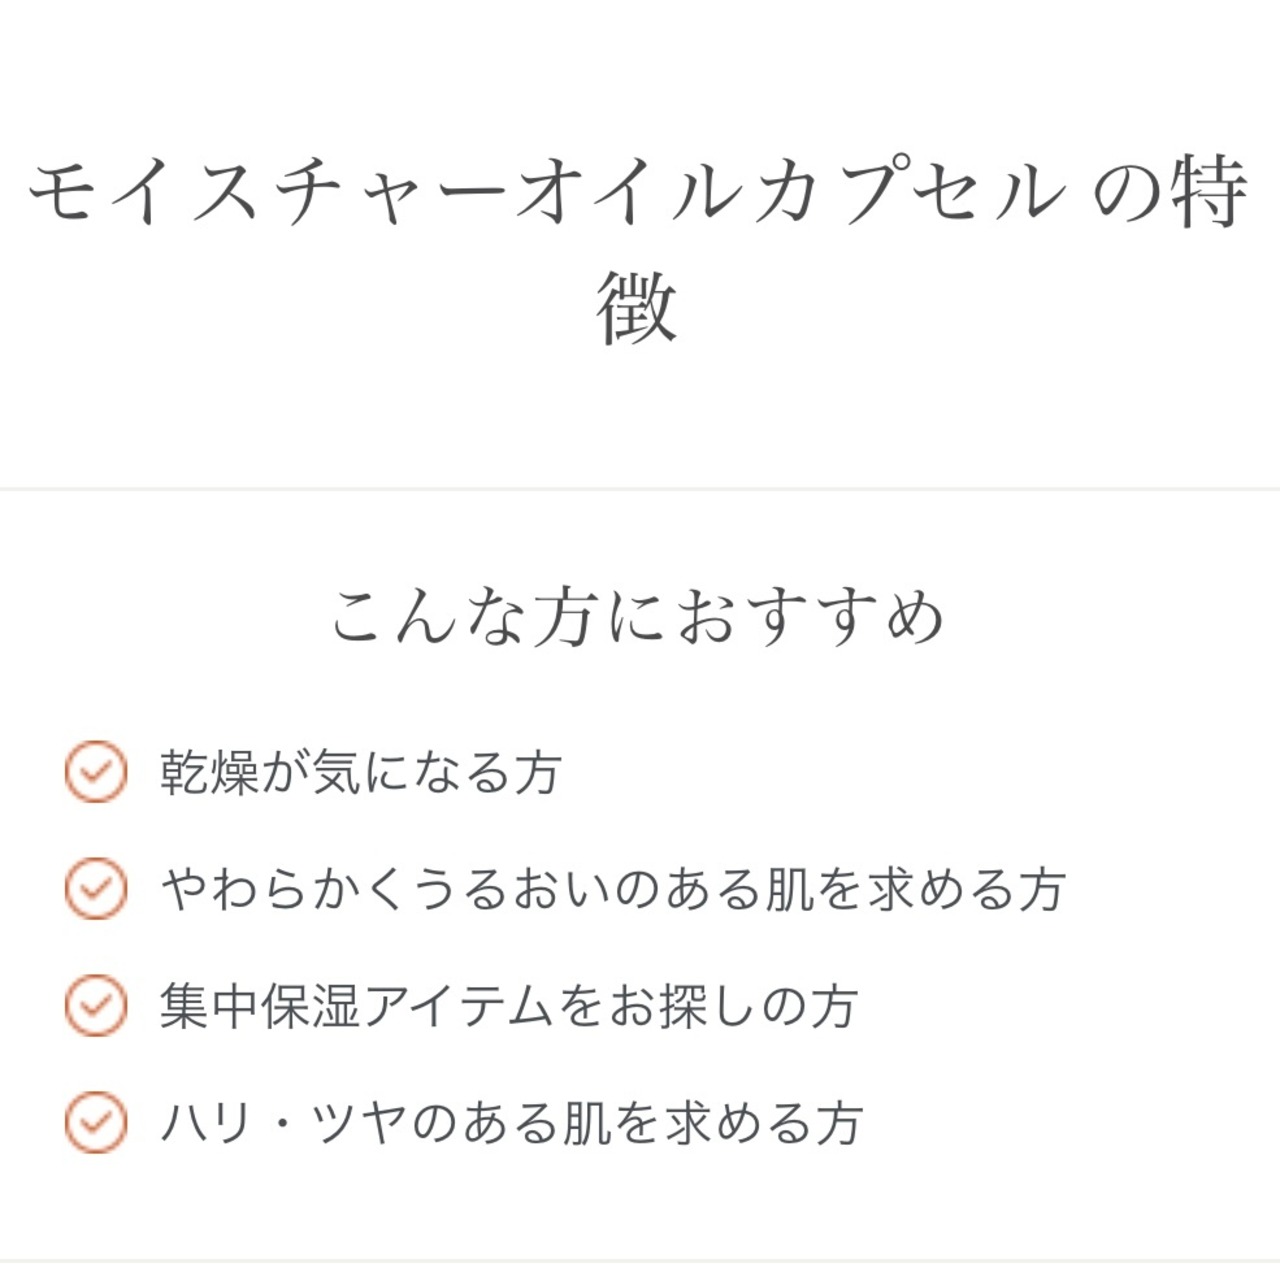Click the checkmark icon beside 乾燥が気になる方
The height and width of the screenshot is (1268, 1280).
(x=96, y=772)
